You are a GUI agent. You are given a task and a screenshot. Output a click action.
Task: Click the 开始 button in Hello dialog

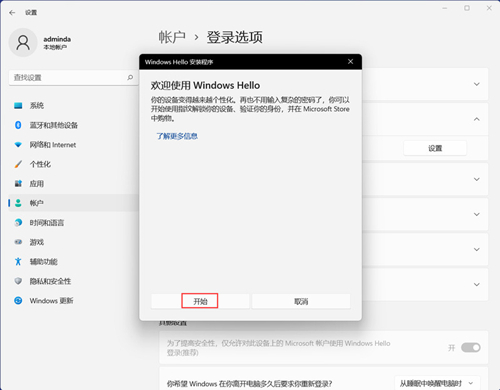[x=200, y=301]
